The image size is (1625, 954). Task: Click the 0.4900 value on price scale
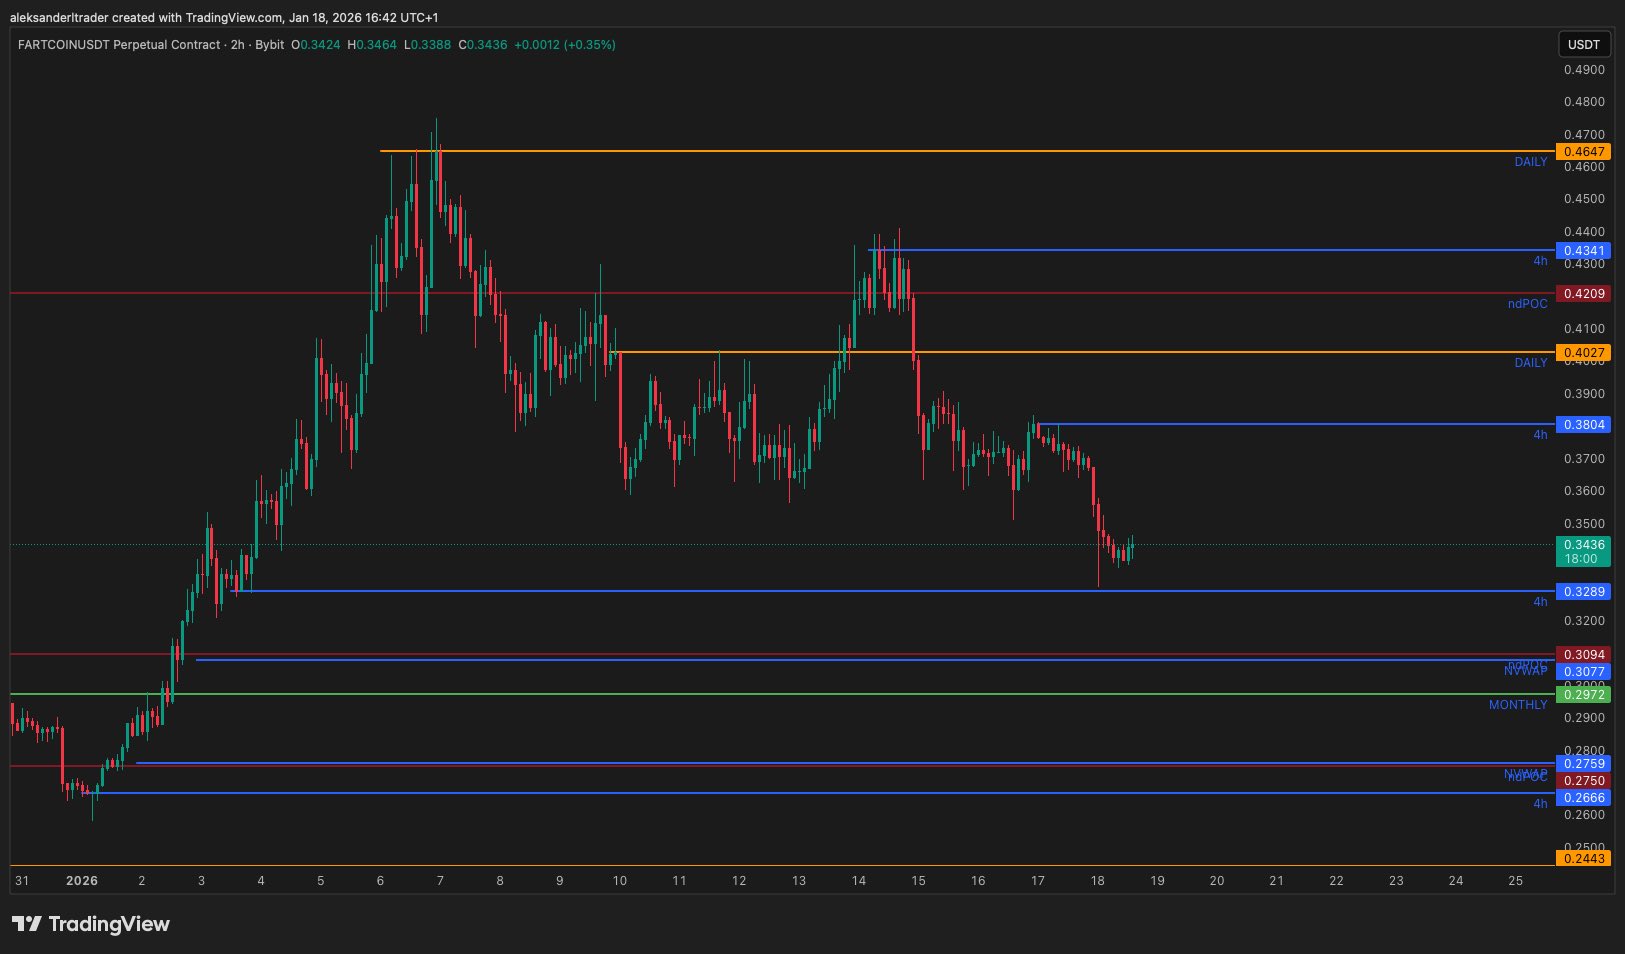click(x=1584, y=70)
